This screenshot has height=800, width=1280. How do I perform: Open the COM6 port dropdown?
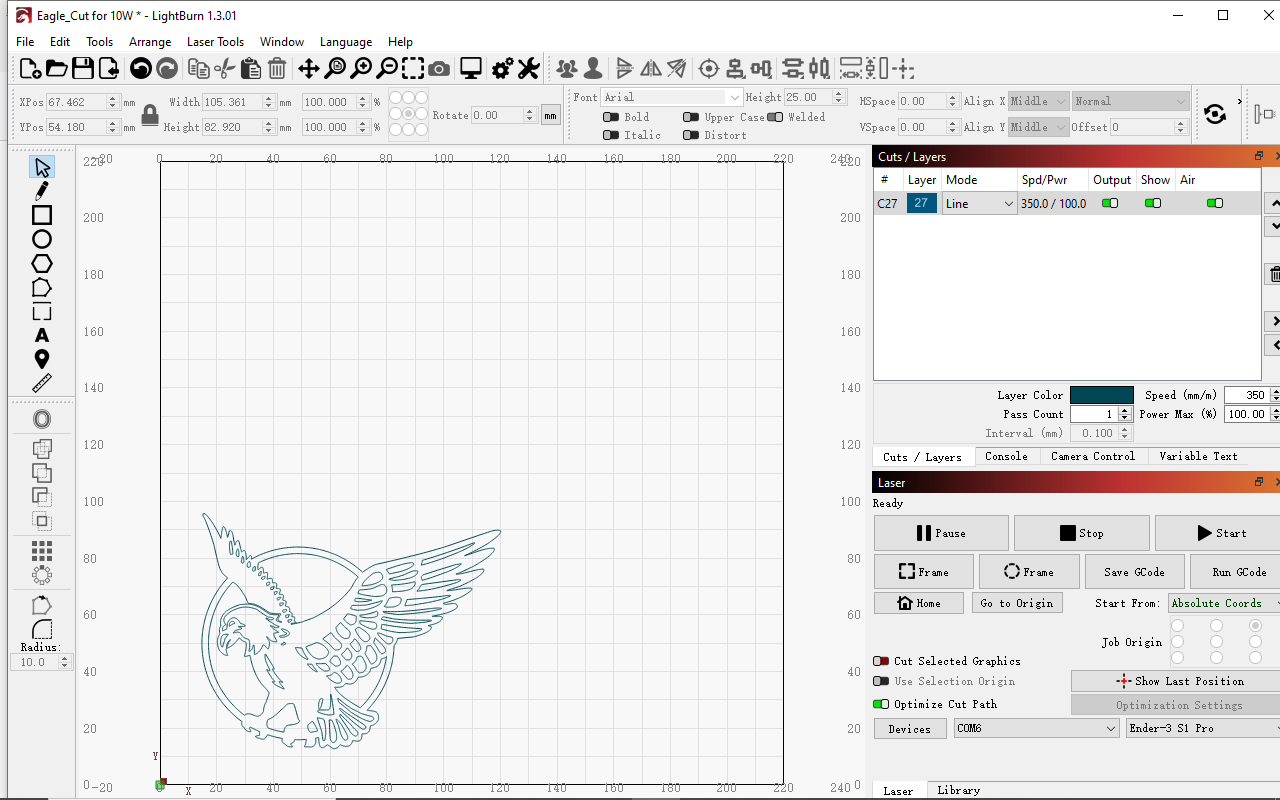(x=1036, y=728)
